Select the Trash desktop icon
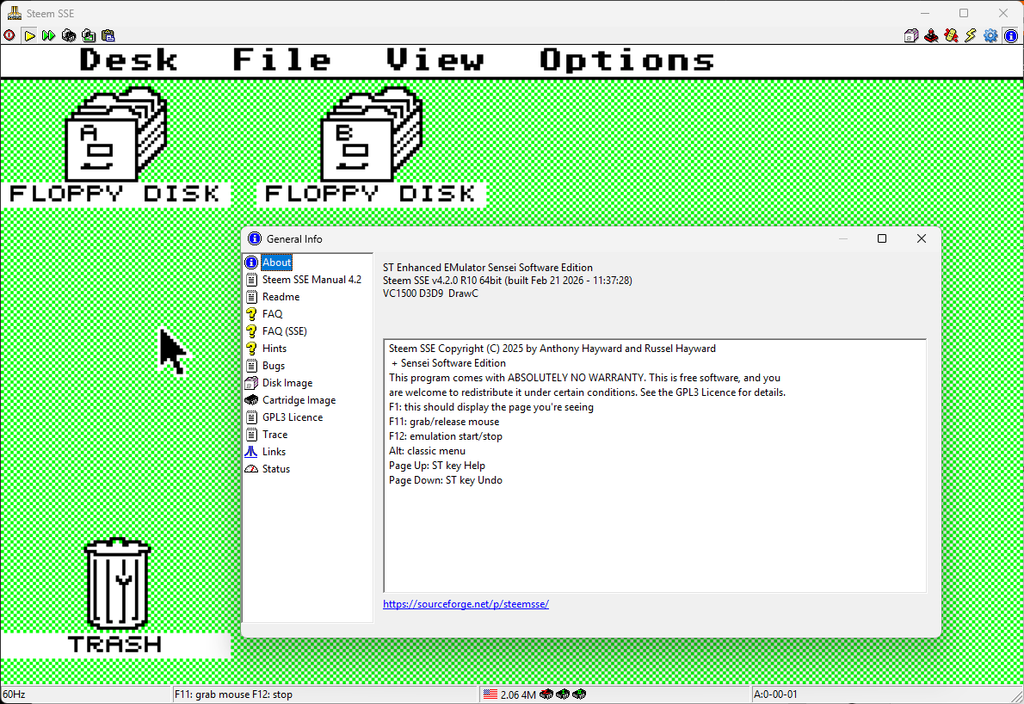The image size is (1024, 704). click(116, 583)
